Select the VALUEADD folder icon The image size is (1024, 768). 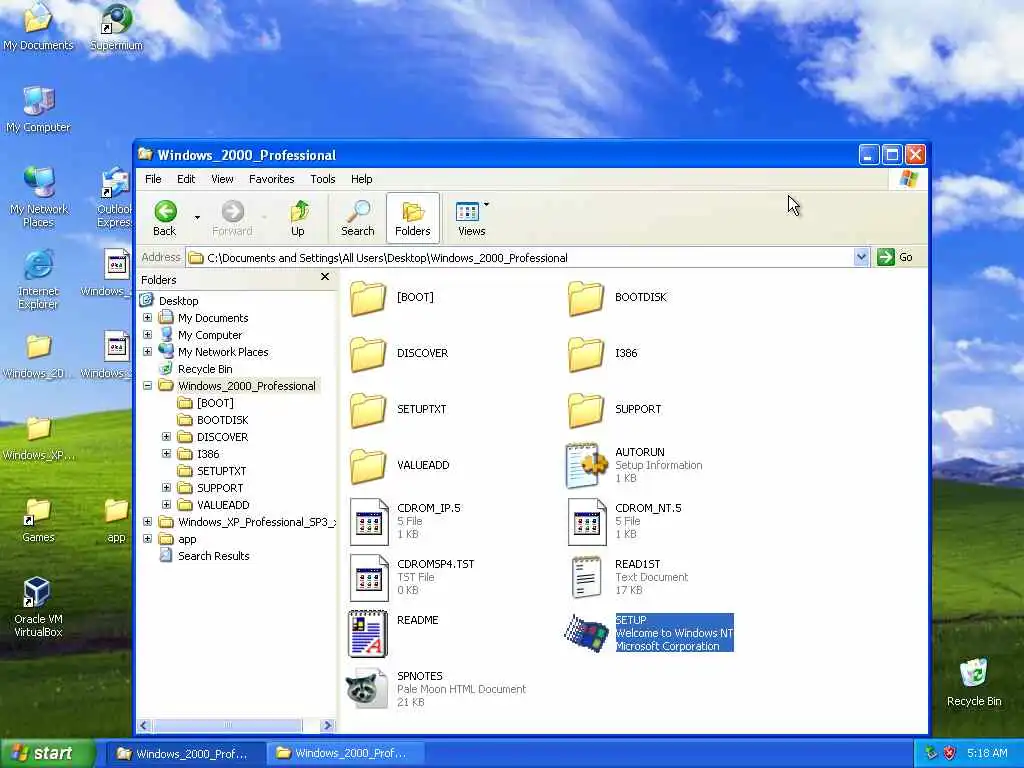pos(368,467)
